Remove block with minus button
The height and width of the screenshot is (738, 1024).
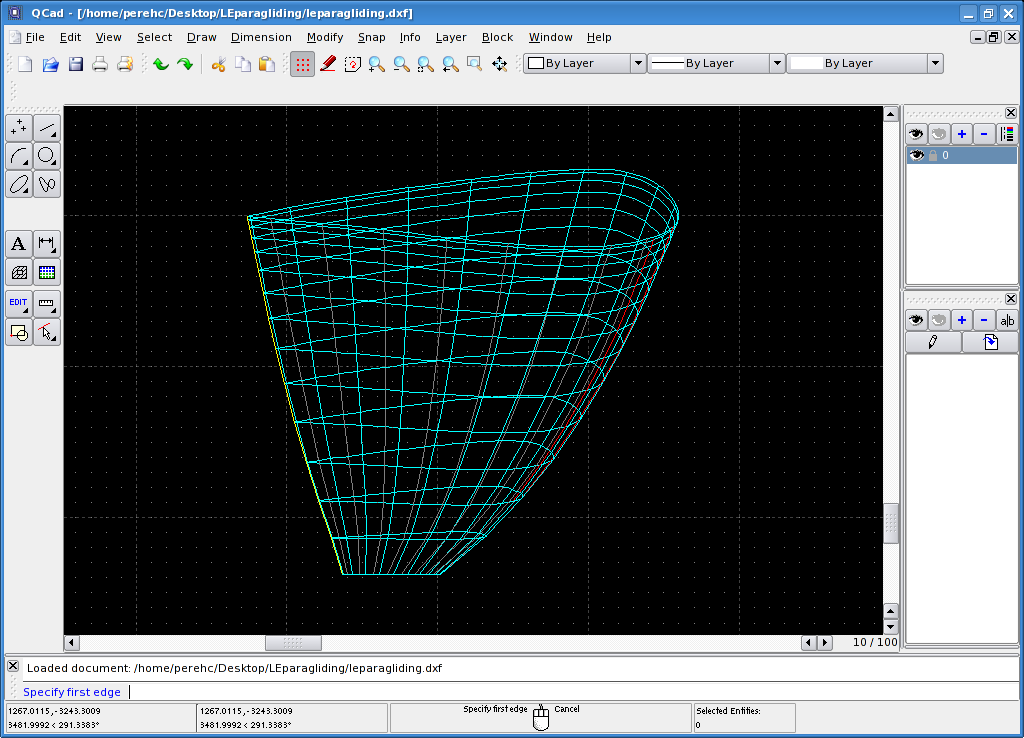(x=984, y=320)
